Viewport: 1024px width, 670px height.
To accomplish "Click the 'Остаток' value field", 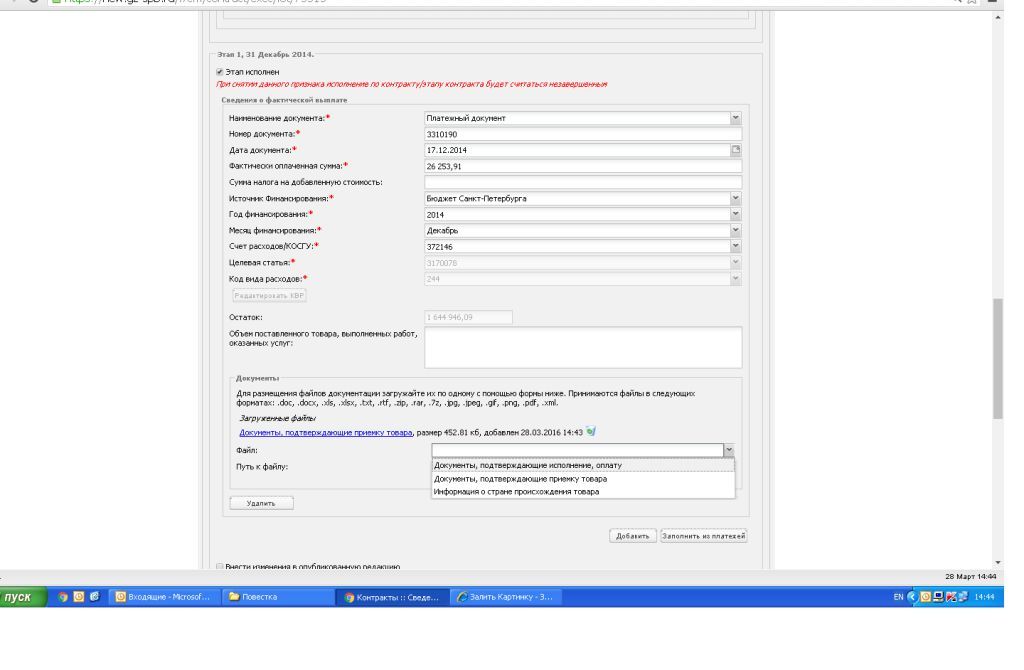I will pyautogui.click(x=468, y=317).
